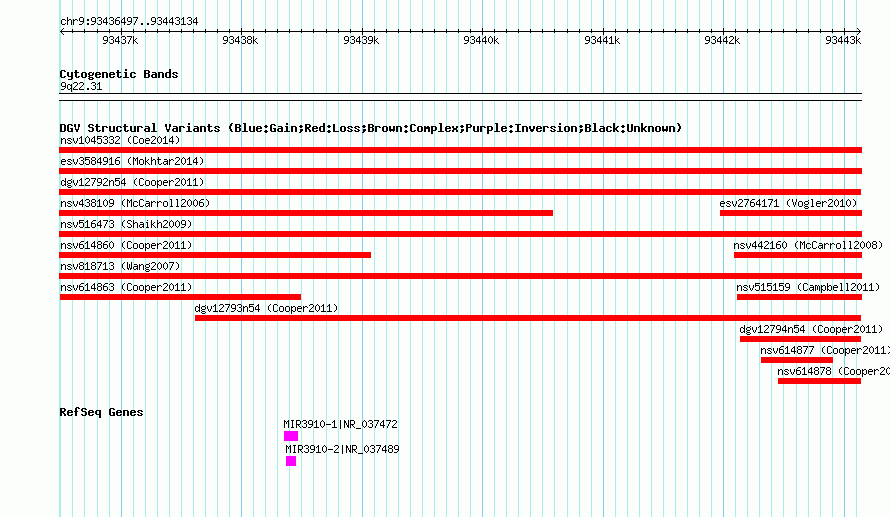The width and height of the screenshot is (890, 517).
Task: Click red bar under nsv614878
Action: tap(820, 381)
